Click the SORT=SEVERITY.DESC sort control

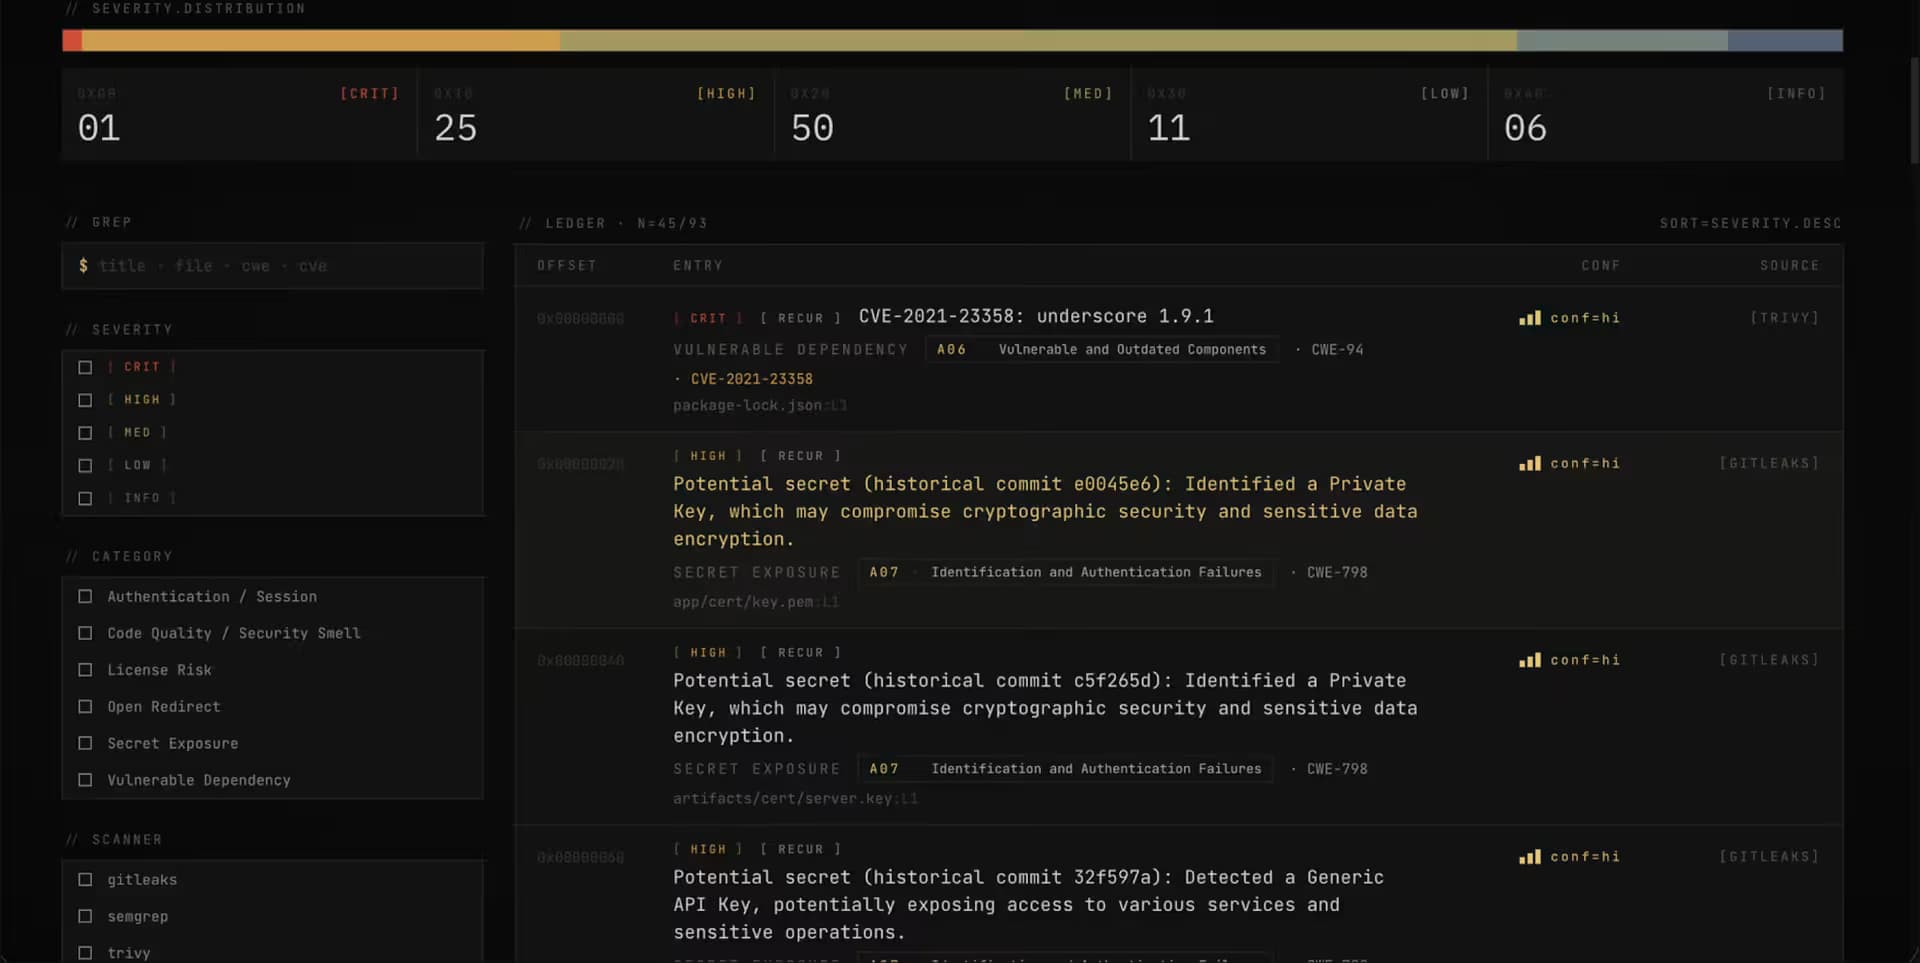tap(1750, 223)
